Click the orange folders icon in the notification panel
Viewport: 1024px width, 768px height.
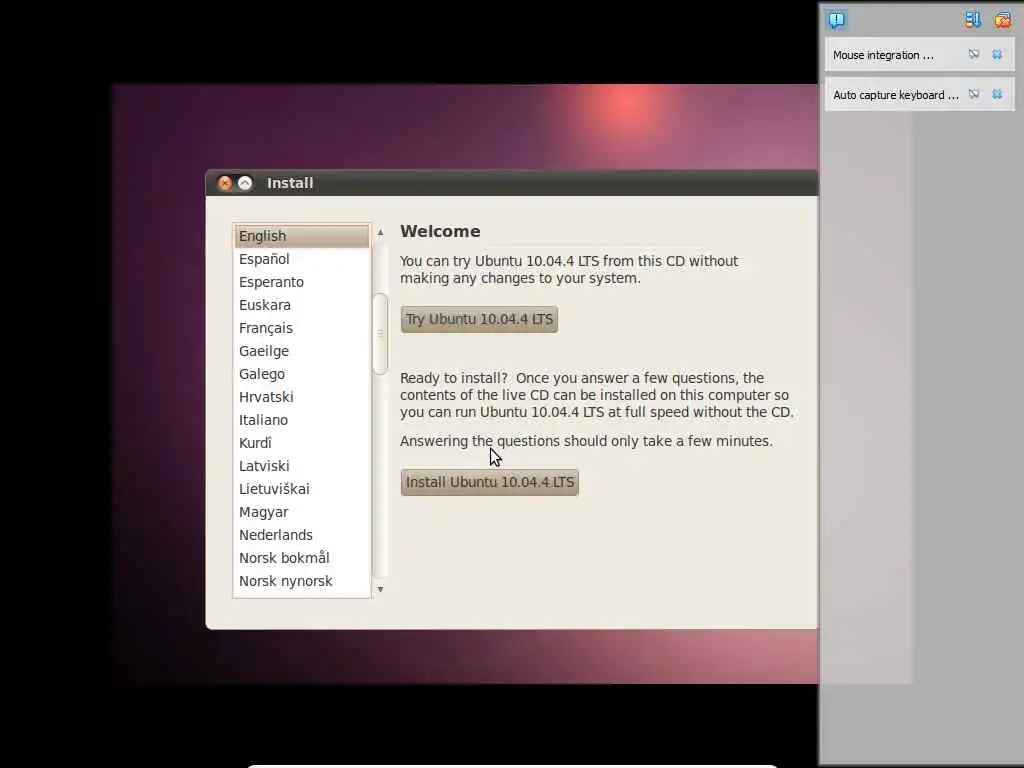click(1002, 20)
